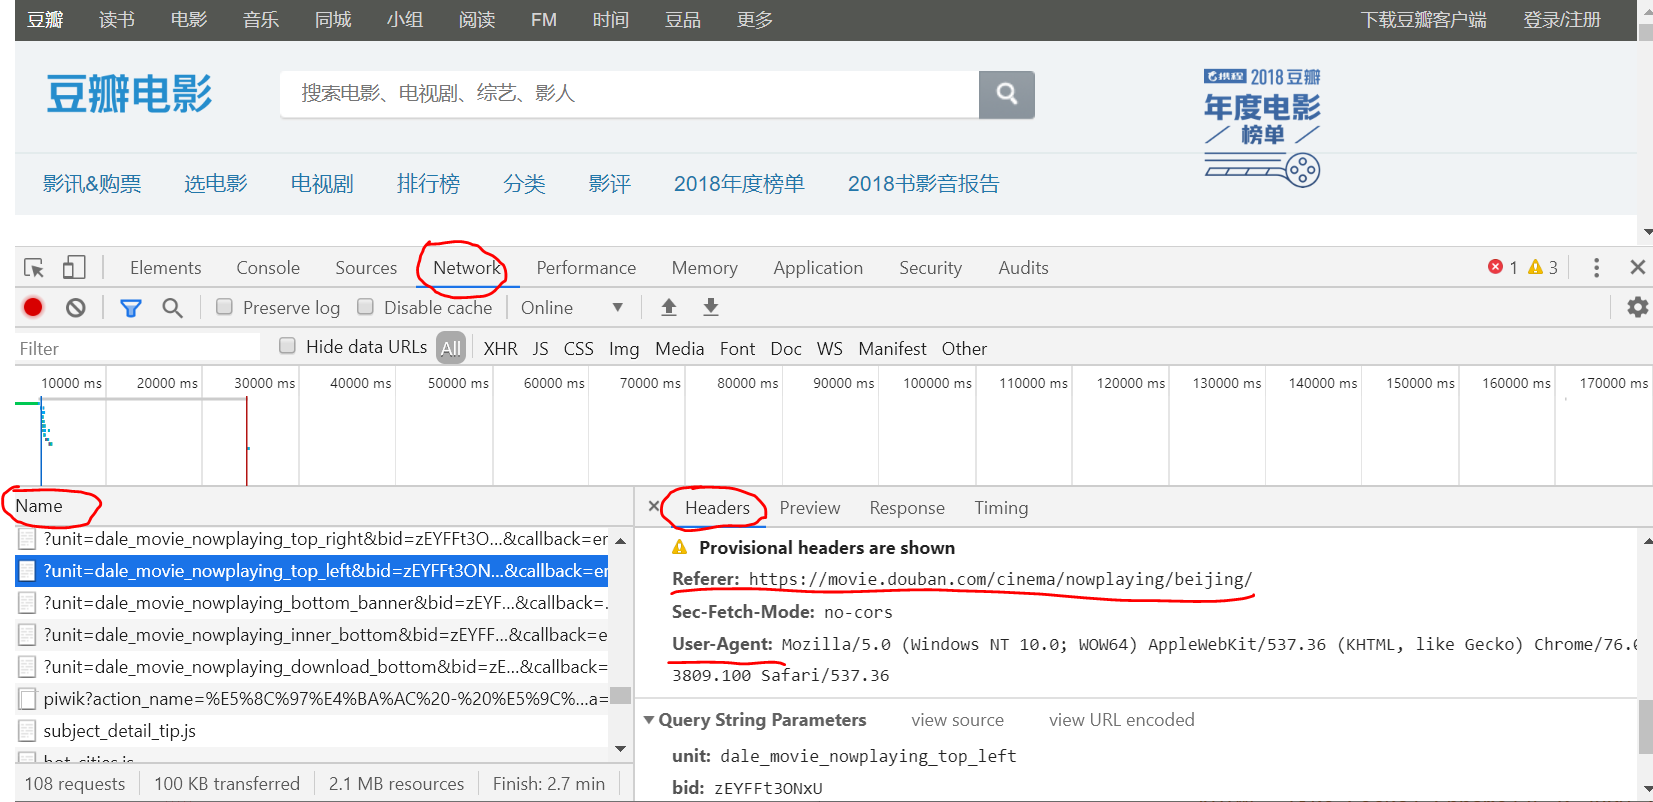The width and height of the screenshot is (1653, 802).
Task: Open the Memory tab
Action: [705, 268]
